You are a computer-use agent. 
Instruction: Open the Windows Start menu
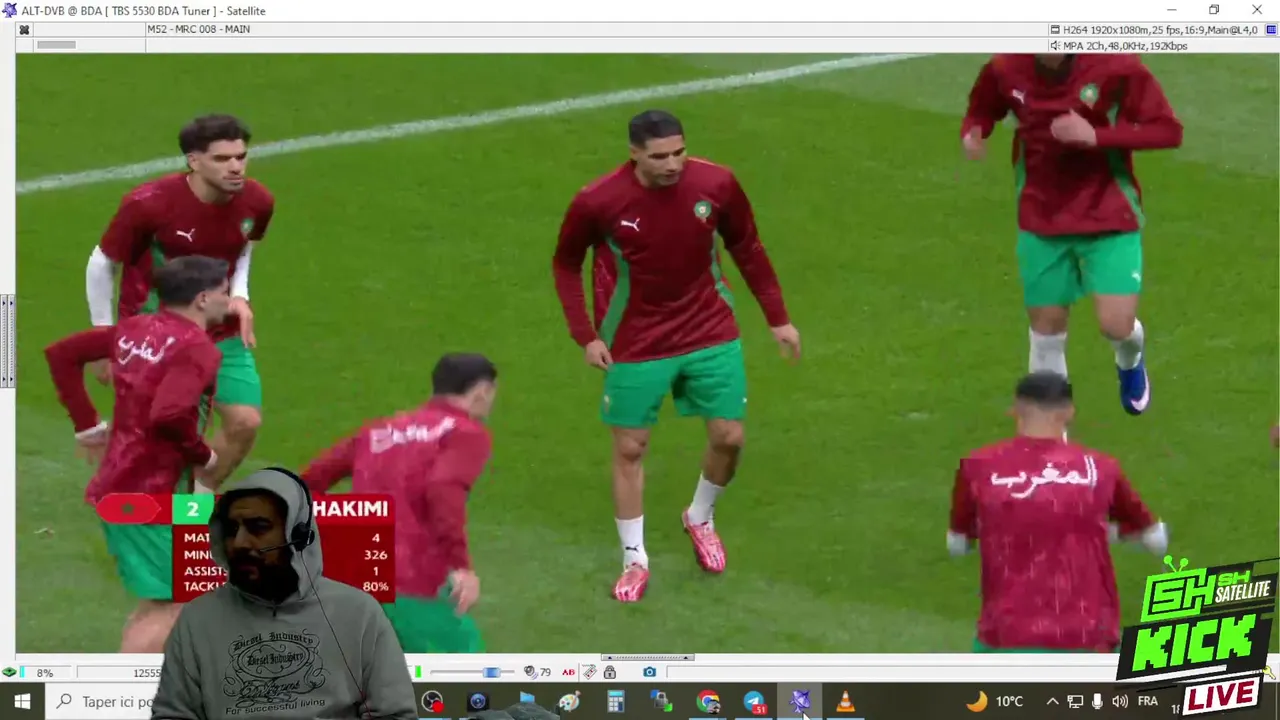click(x=21, y=701)
